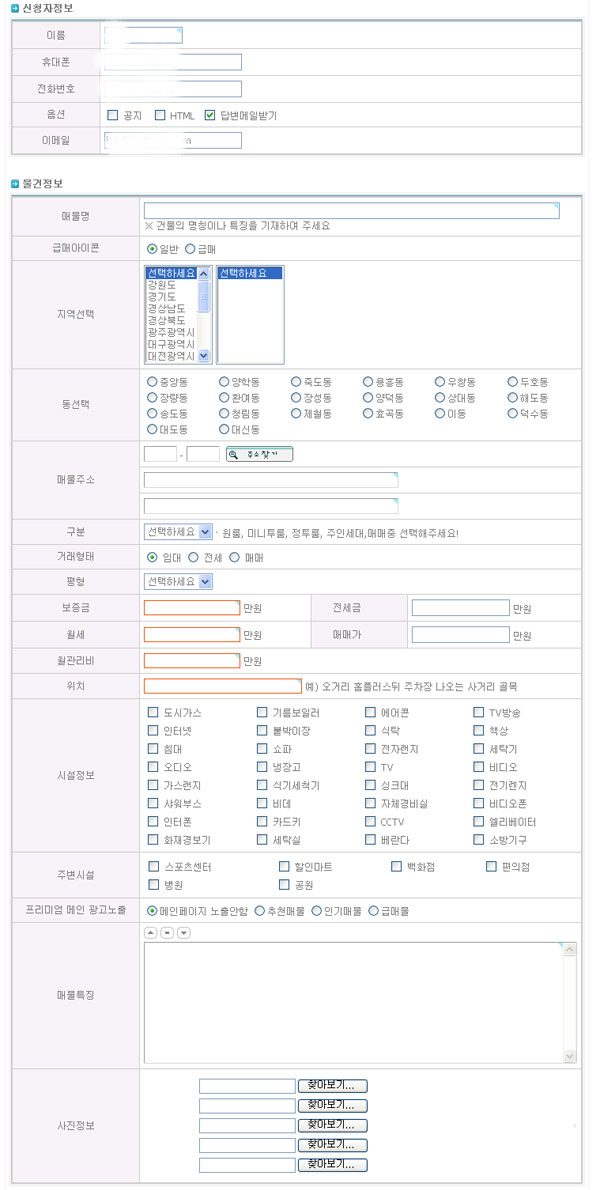
Task: Open the 구분 선택하세요 dropdown
Action: coord(178,532)
